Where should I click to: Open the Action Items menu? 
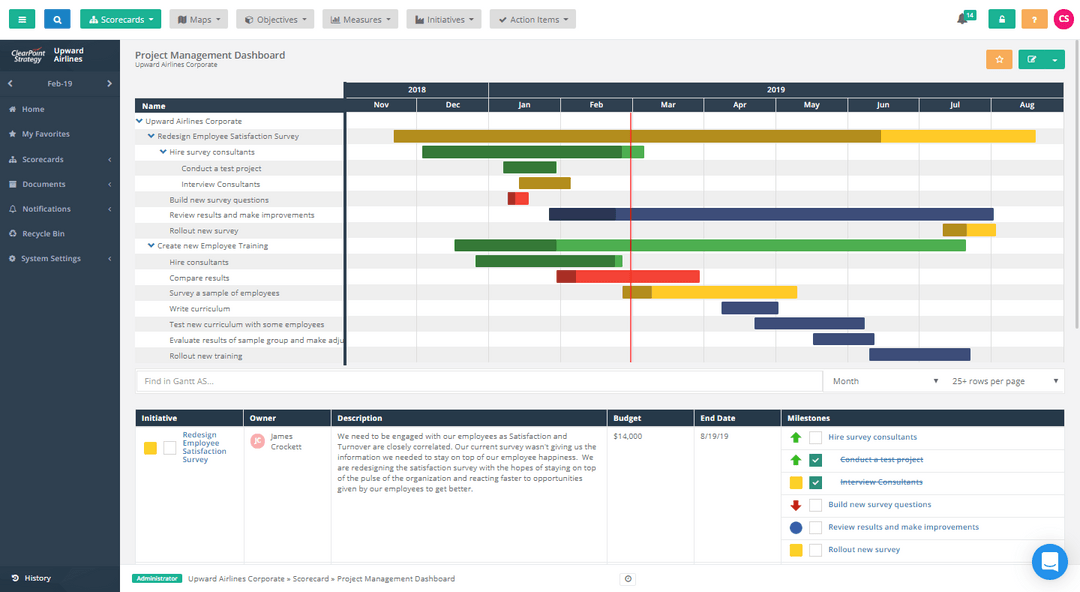tap(532, 18)
